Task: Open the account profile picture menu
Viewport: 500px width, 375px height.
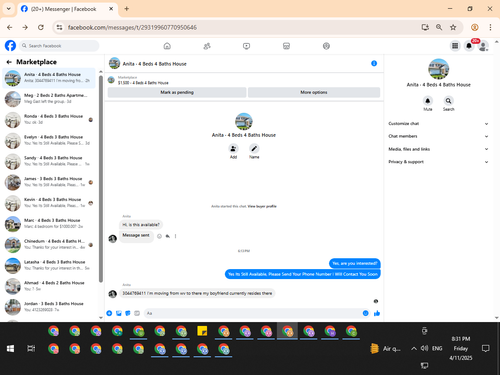Action: click(483, 46)
